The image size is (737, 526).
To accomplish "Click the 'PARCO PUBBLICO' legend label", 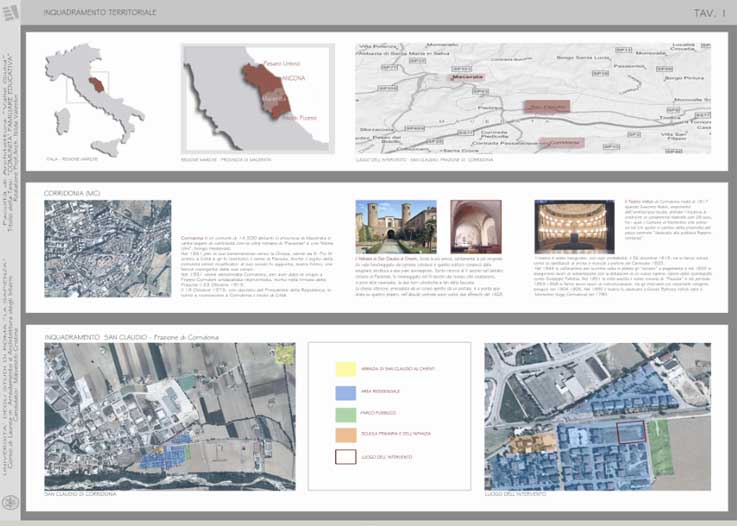I will pyautogui.click(x=378, y=413).
